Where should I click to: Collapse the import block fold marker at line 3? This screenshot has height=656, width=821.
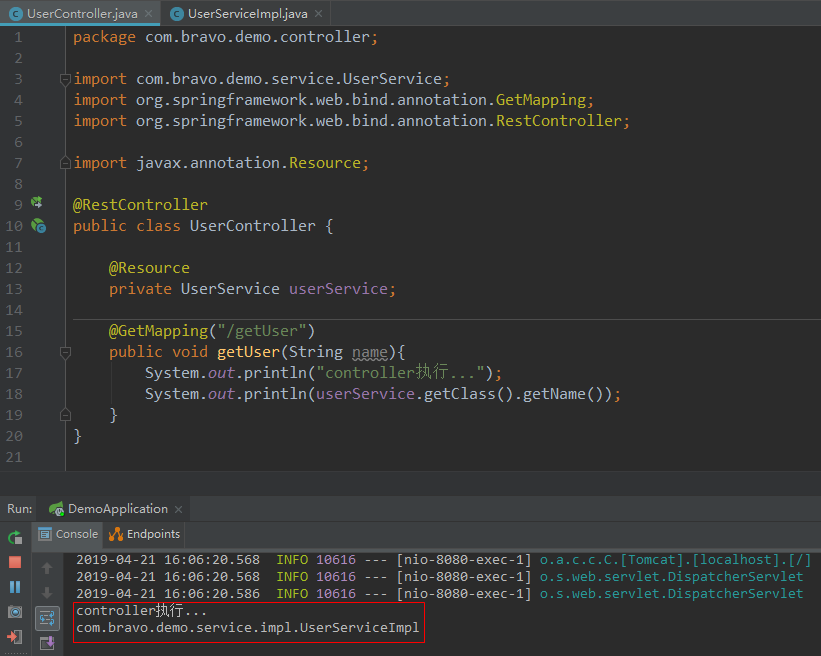[x=65, y=80]
